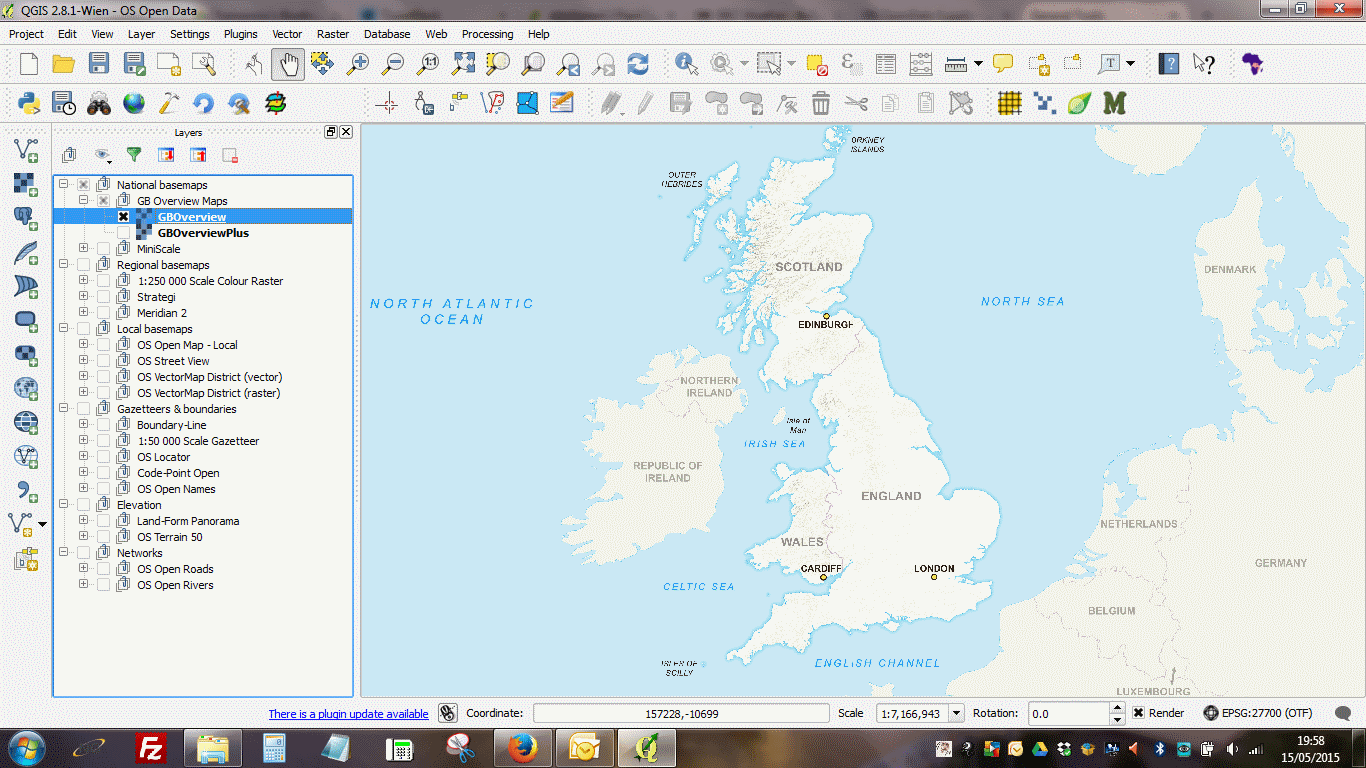
Task: Expand the MiniScale group
Action: (x=84, y=249)
